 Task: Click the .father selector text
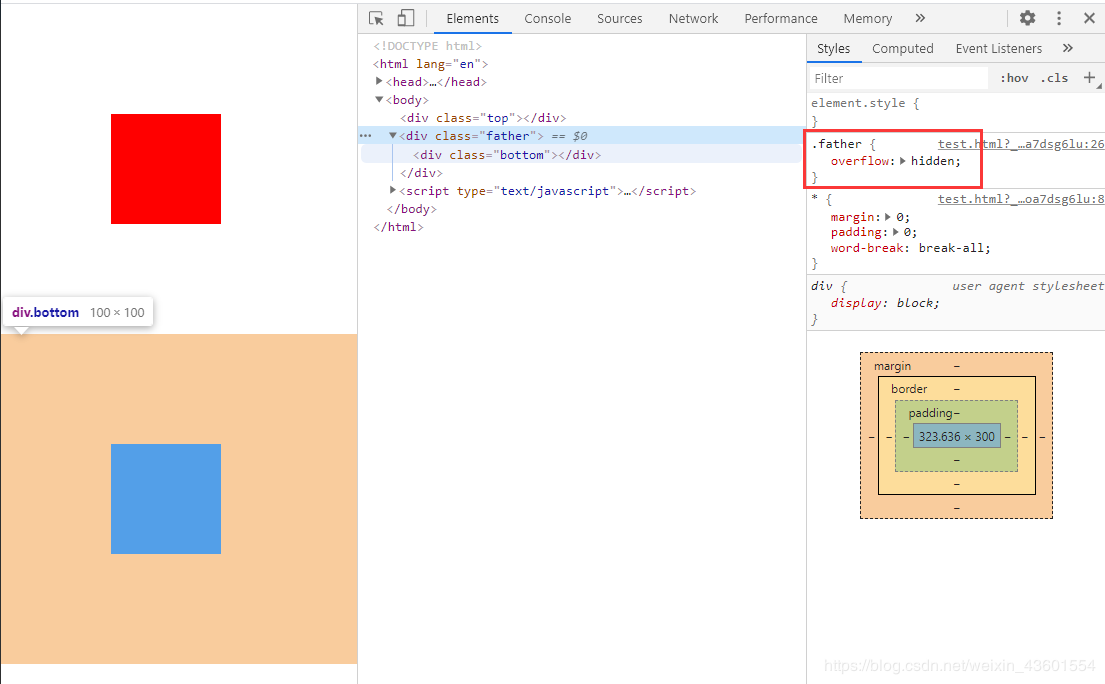(x=837, y=144)
